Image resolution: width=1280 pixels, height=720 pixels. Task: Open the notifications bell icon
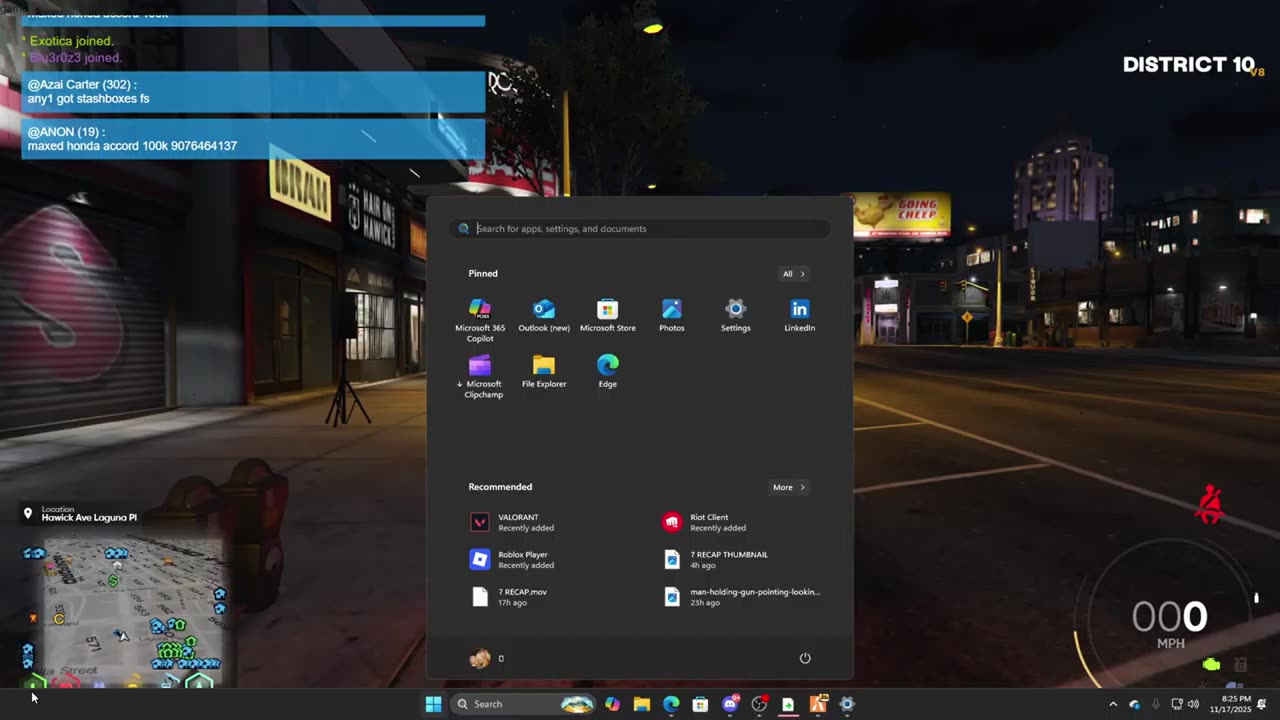[1262, 704]
